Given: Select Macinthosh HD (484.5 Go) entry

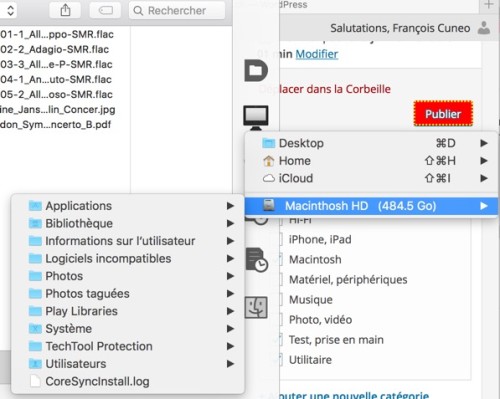Looking at the screenshot, I should pyautogui.click(x=372, y=206).
